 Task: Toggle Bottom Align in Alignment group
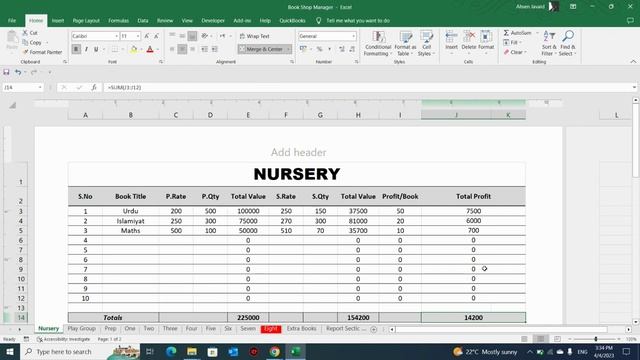[192, 36]
